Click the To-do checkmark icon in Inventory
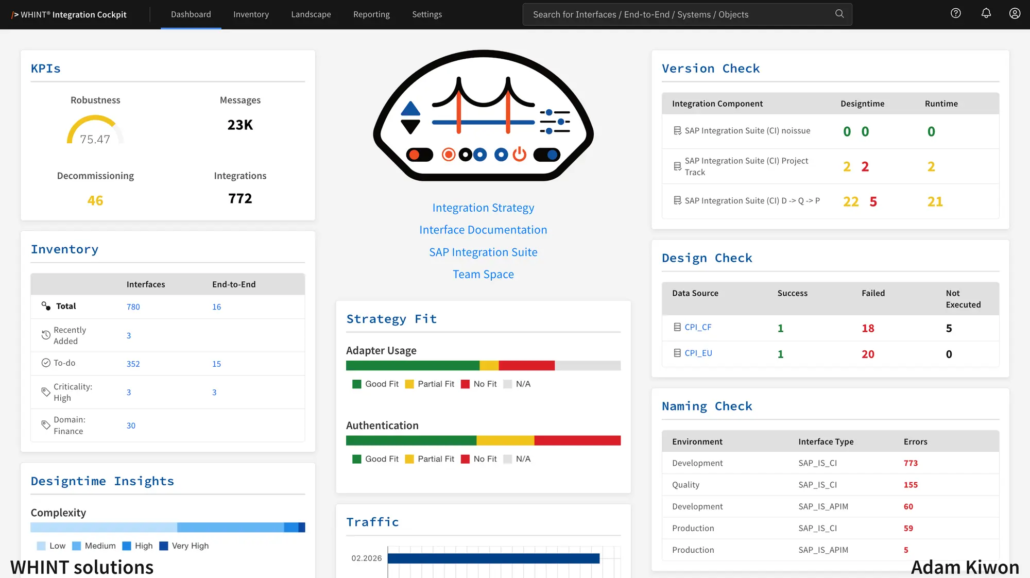Screen dimensions: 1030x578 tap(46, 363)
